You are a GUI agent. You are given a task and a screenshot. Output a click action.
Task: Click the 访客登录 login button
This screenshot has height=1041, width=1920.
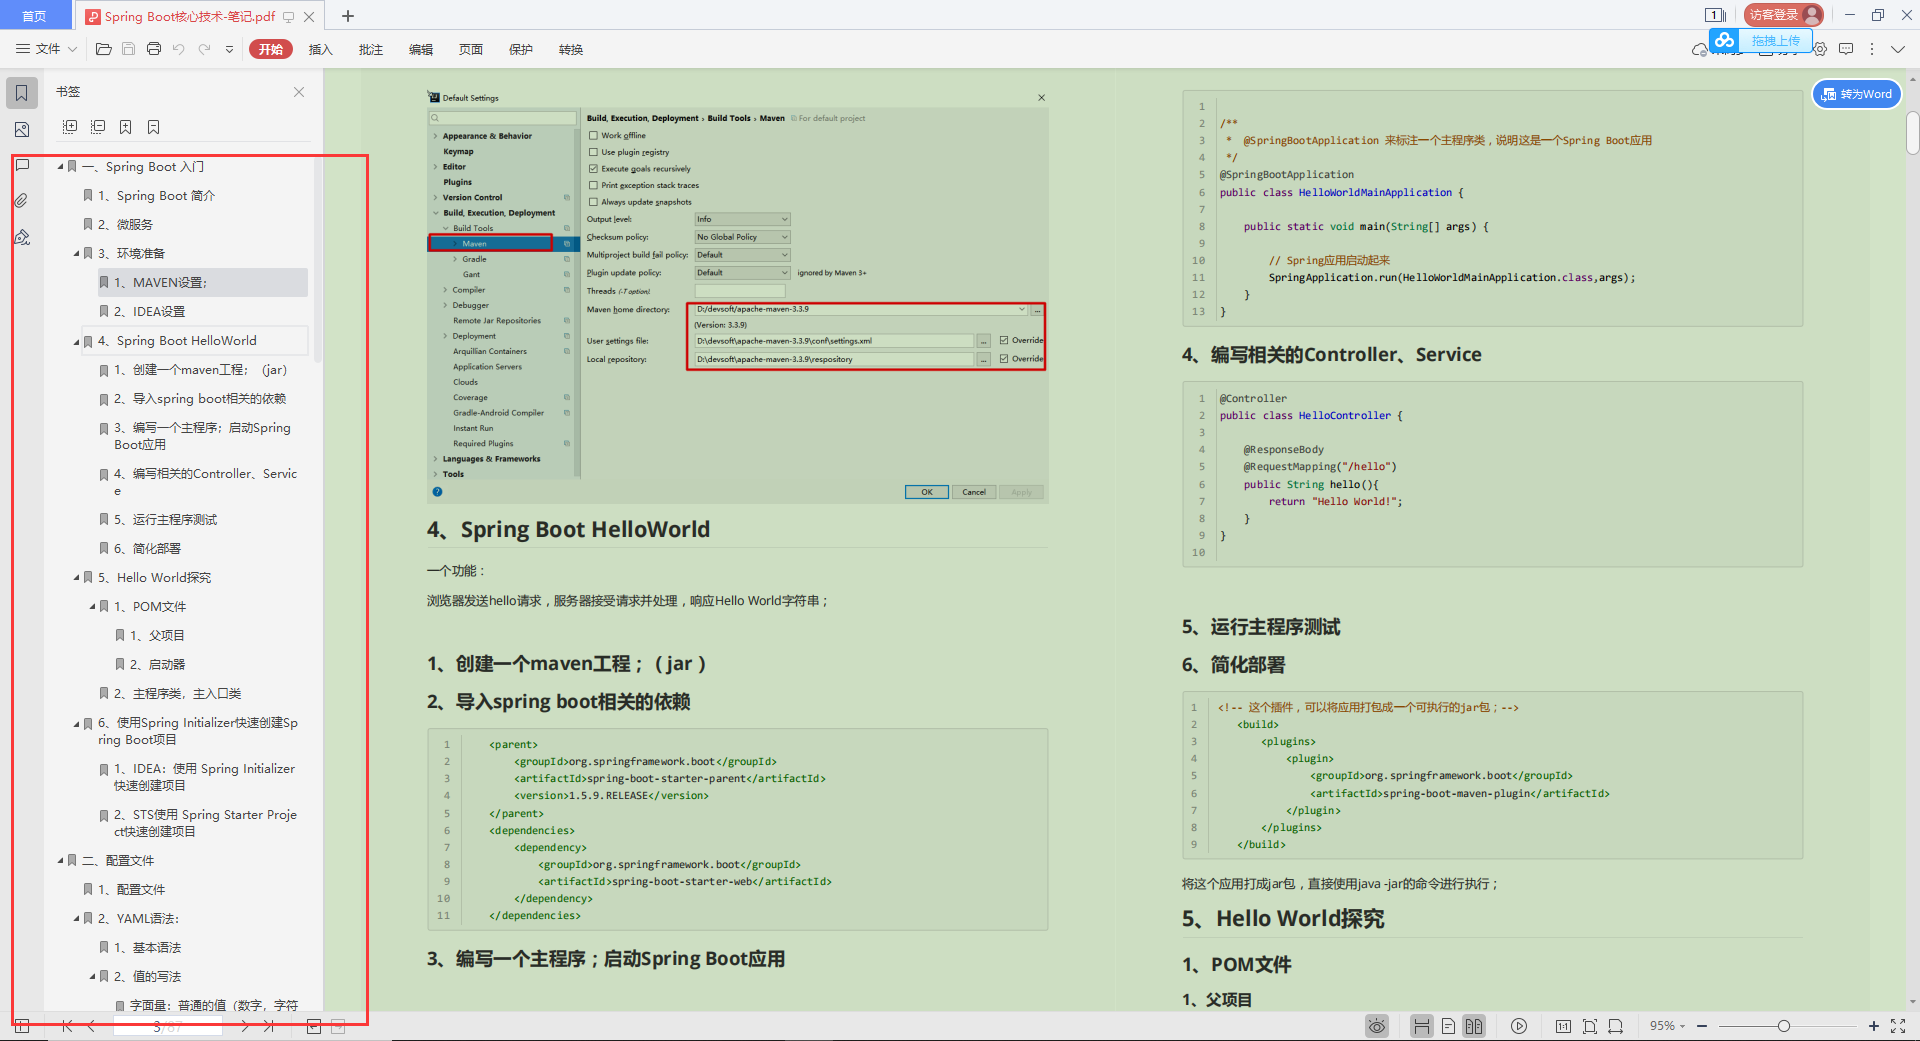(x=1783, y=15)
